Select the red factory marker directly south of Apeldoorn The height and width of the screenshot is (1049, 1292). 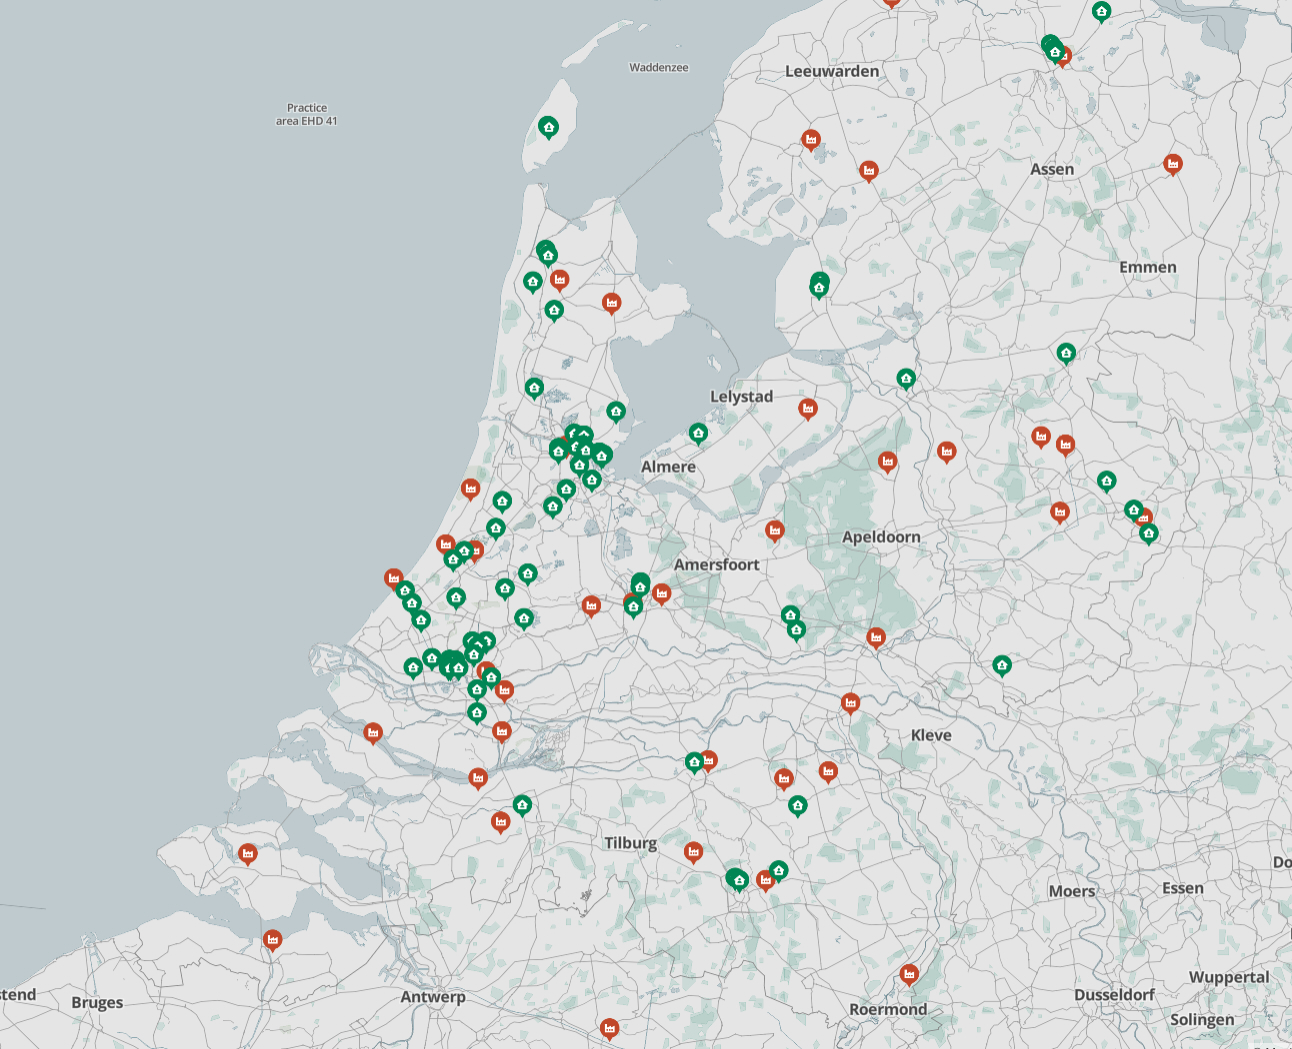pyautogui.click(x=876, y=637)
